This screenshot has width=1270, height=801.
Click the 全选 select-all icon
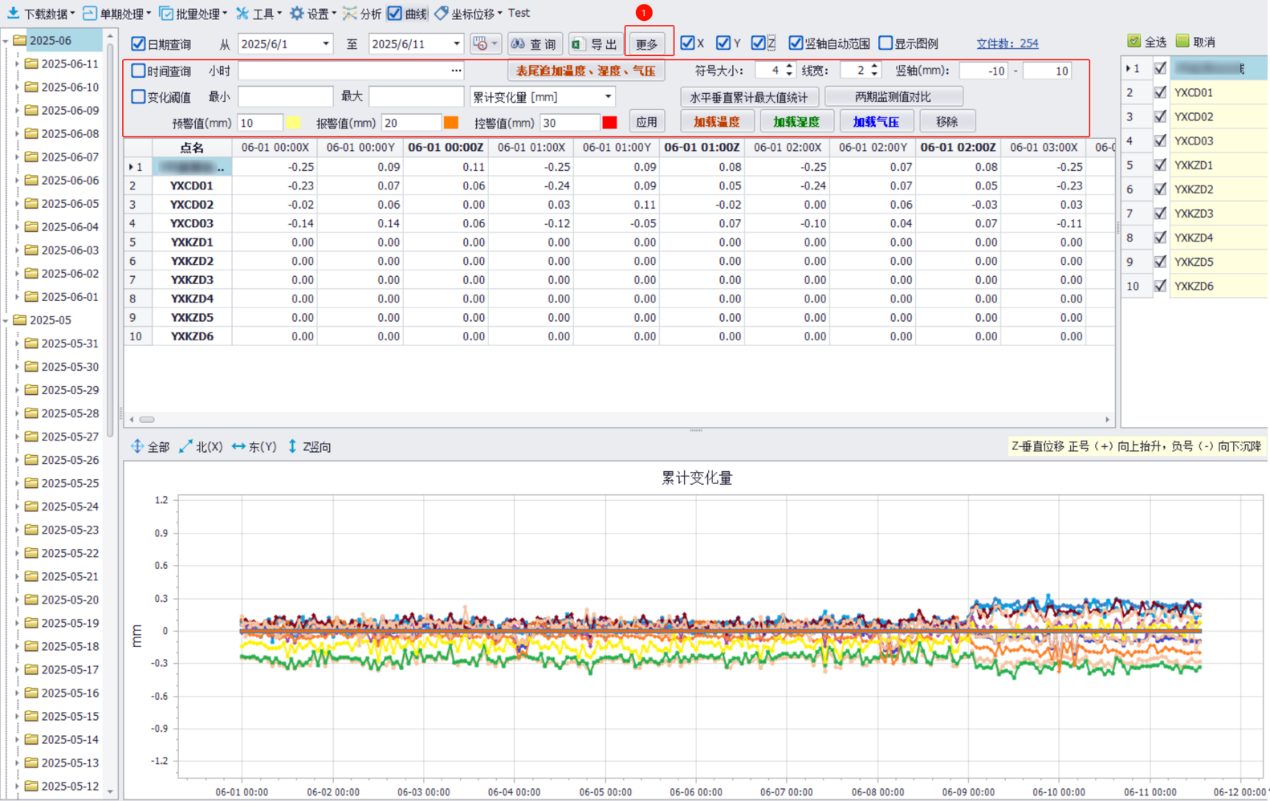[1134, 42]
